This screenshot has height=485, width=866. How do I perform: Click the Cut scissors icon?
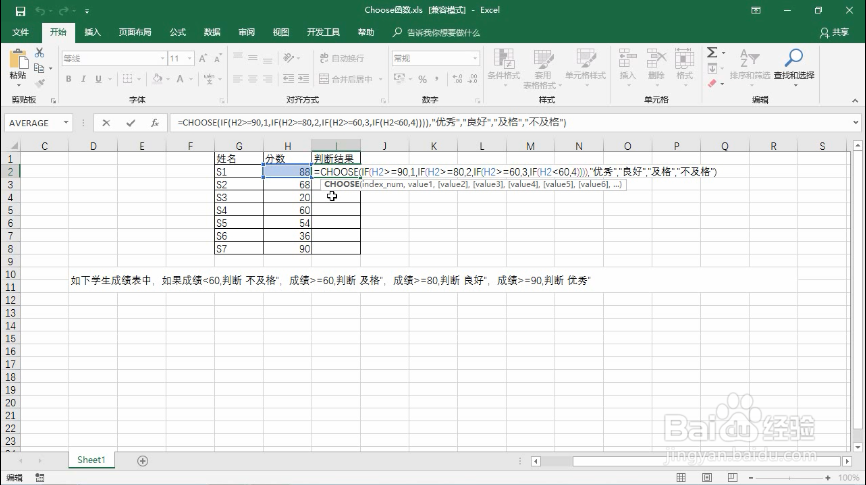click(x=39, y=53)
